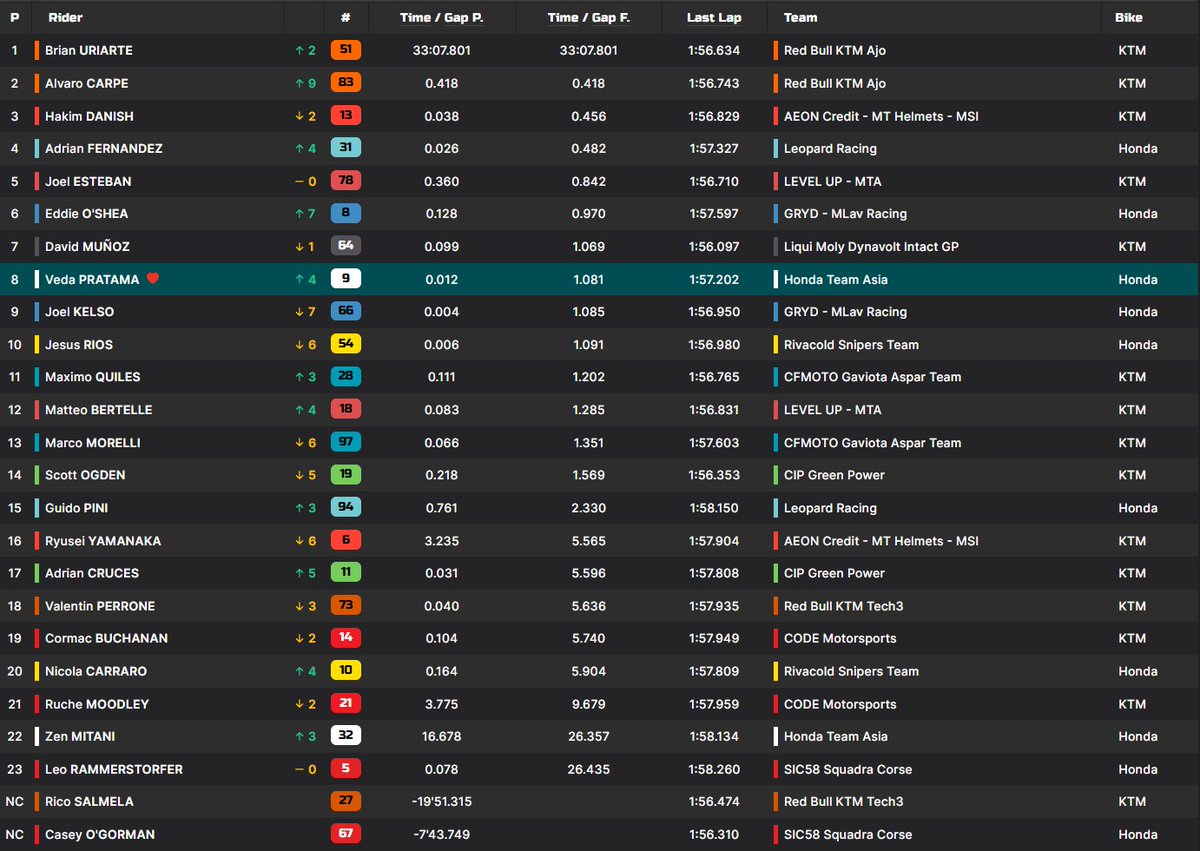This screenshot has height=851, width=1200.
Task: Click the red number 67 badge
Action: point(345,834)
